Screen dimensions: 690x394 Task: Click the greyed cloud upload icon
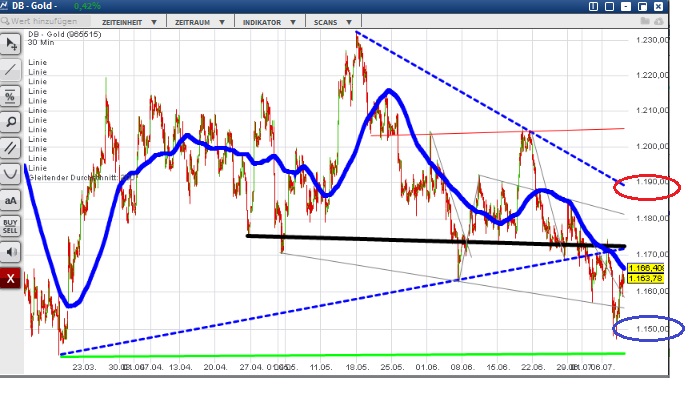pos(659,21)
